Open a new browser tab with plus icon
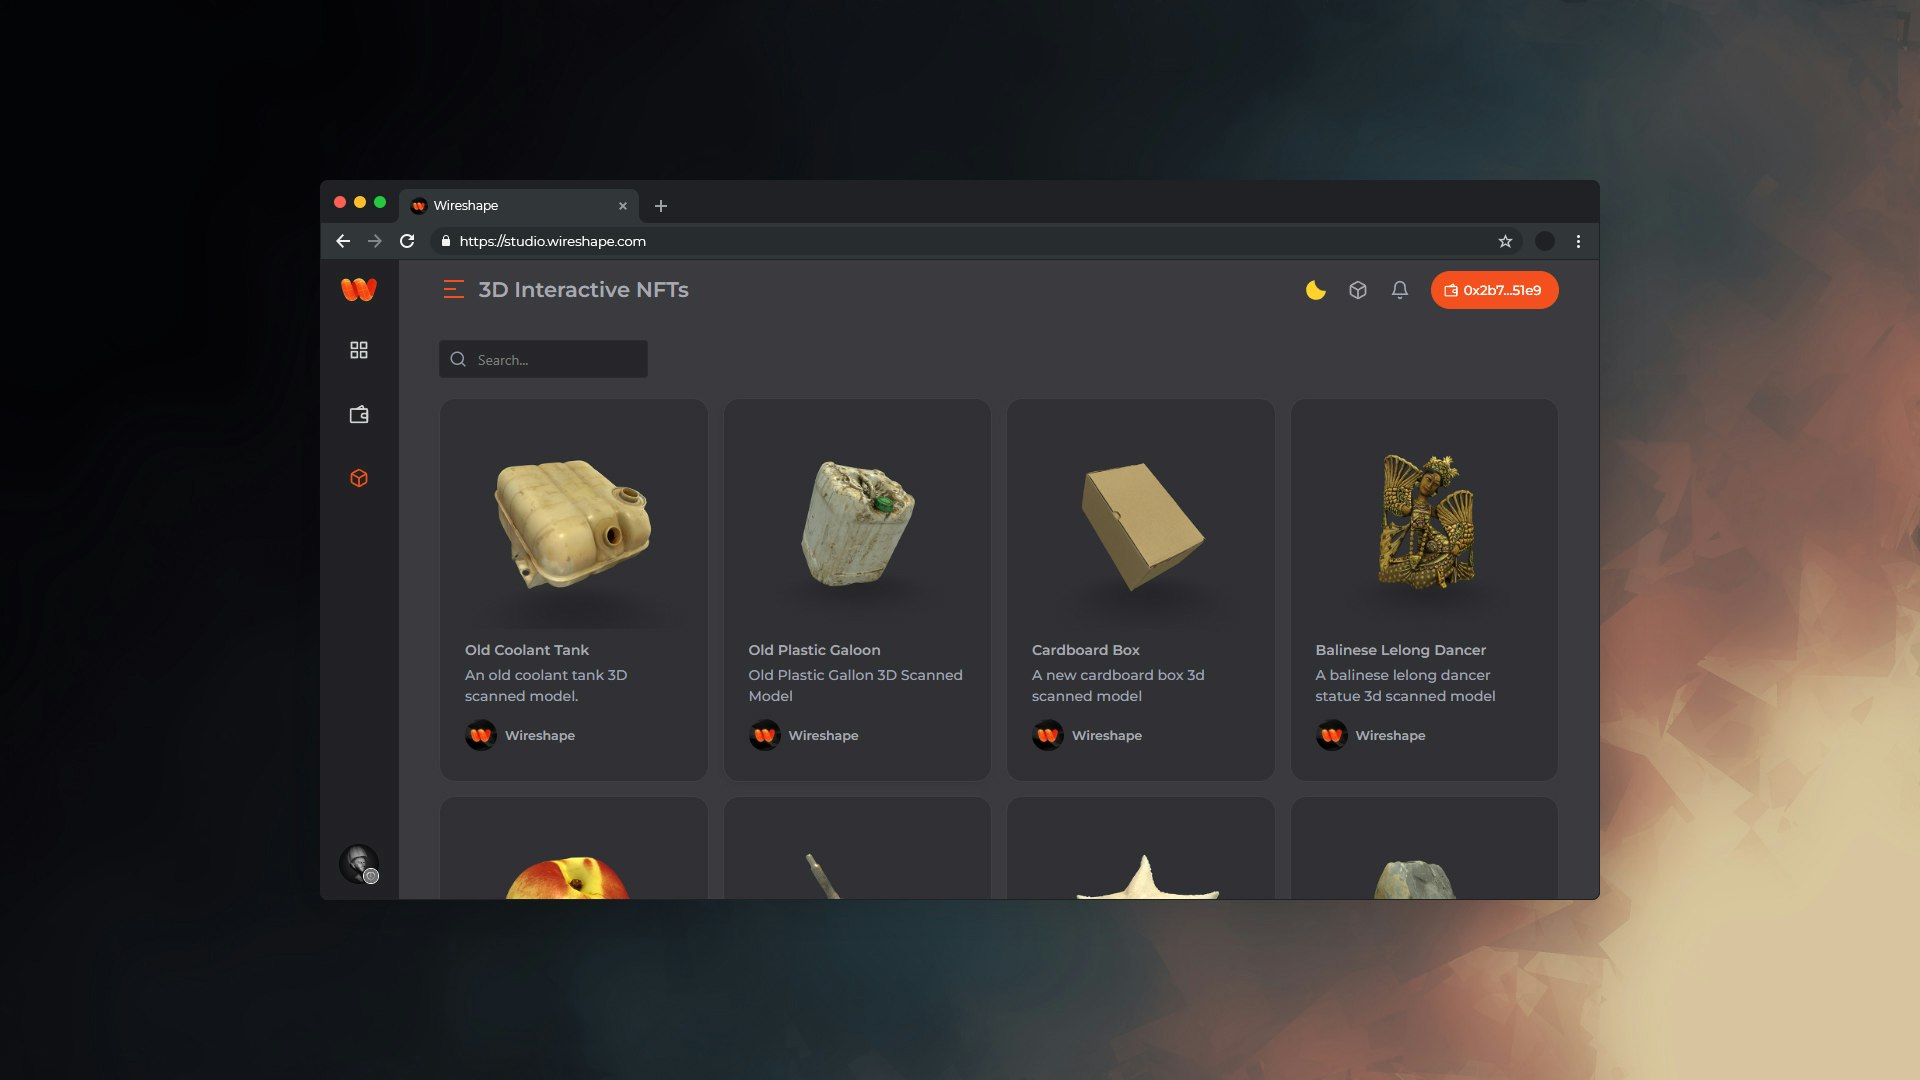This screenshot has width=1920, height=1080. coord(661,206)
